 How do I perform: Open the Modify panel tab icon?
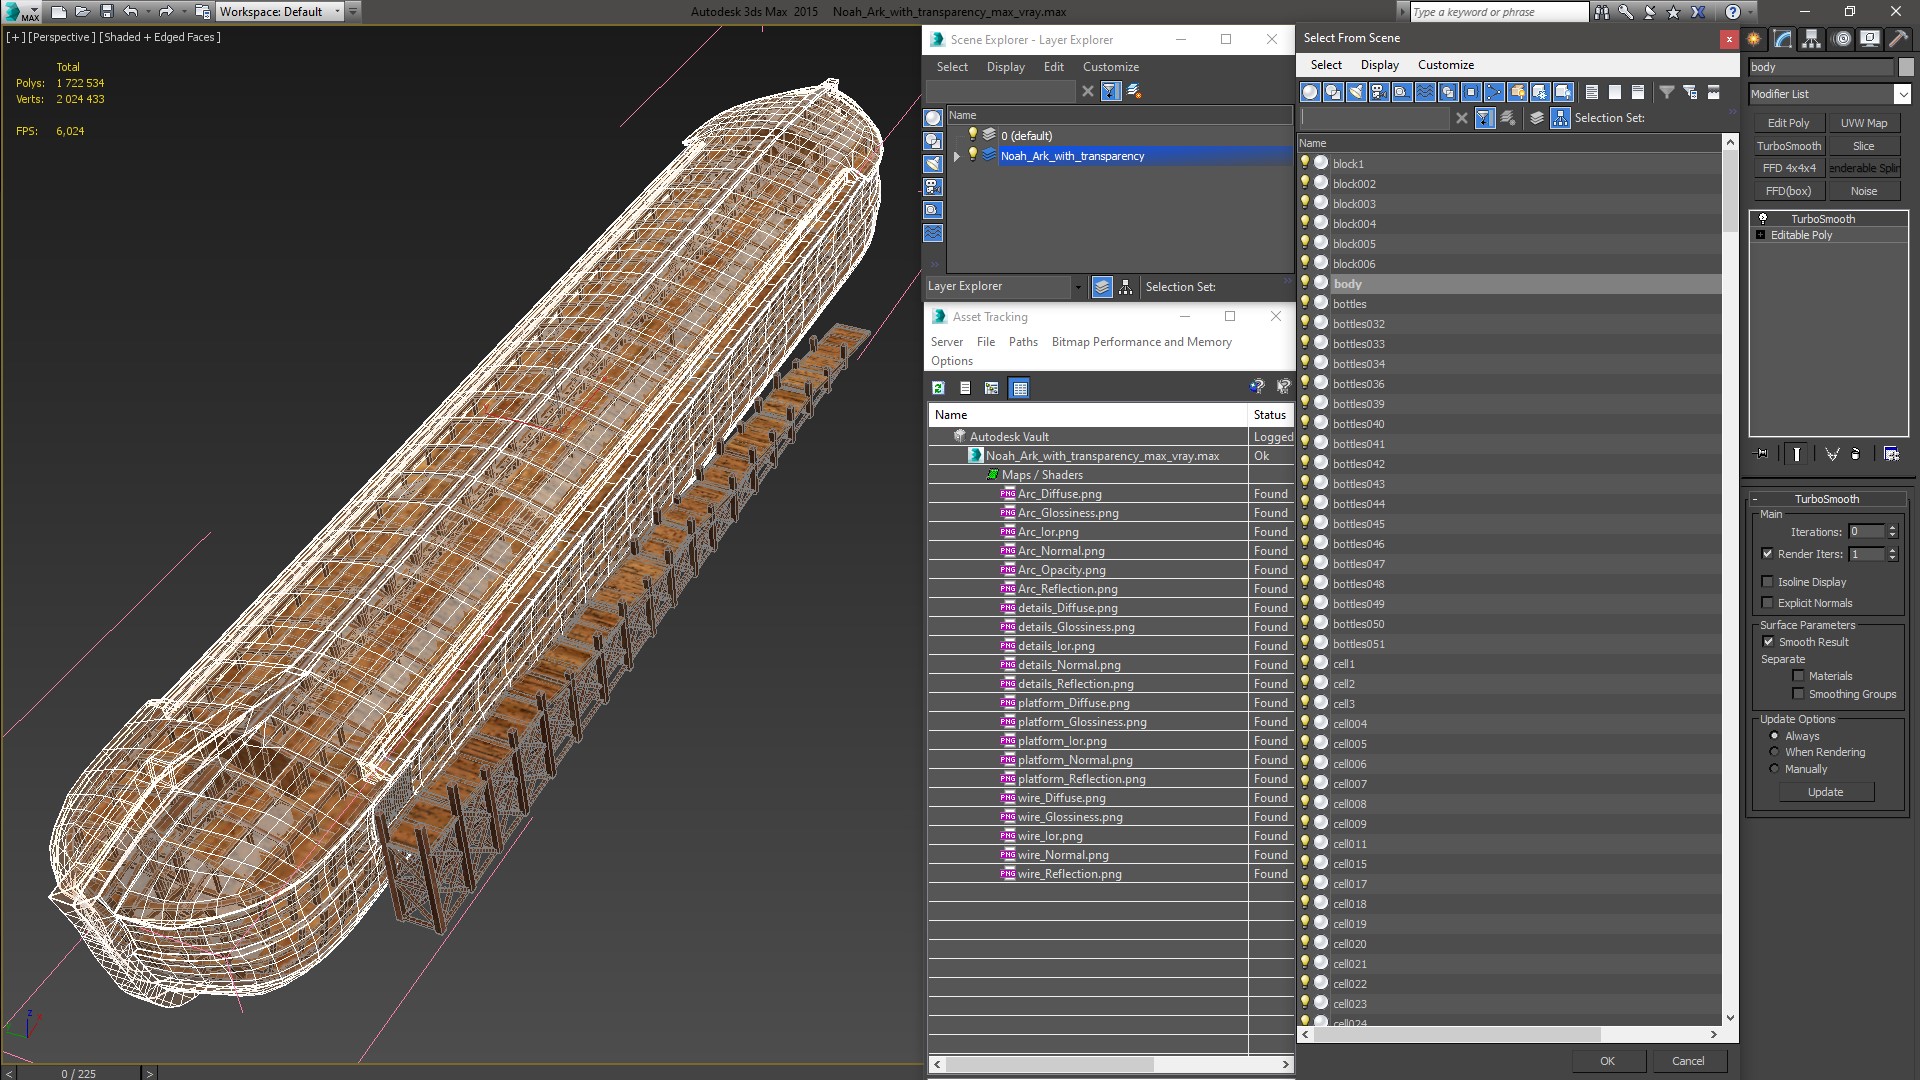pos(1783,39)
